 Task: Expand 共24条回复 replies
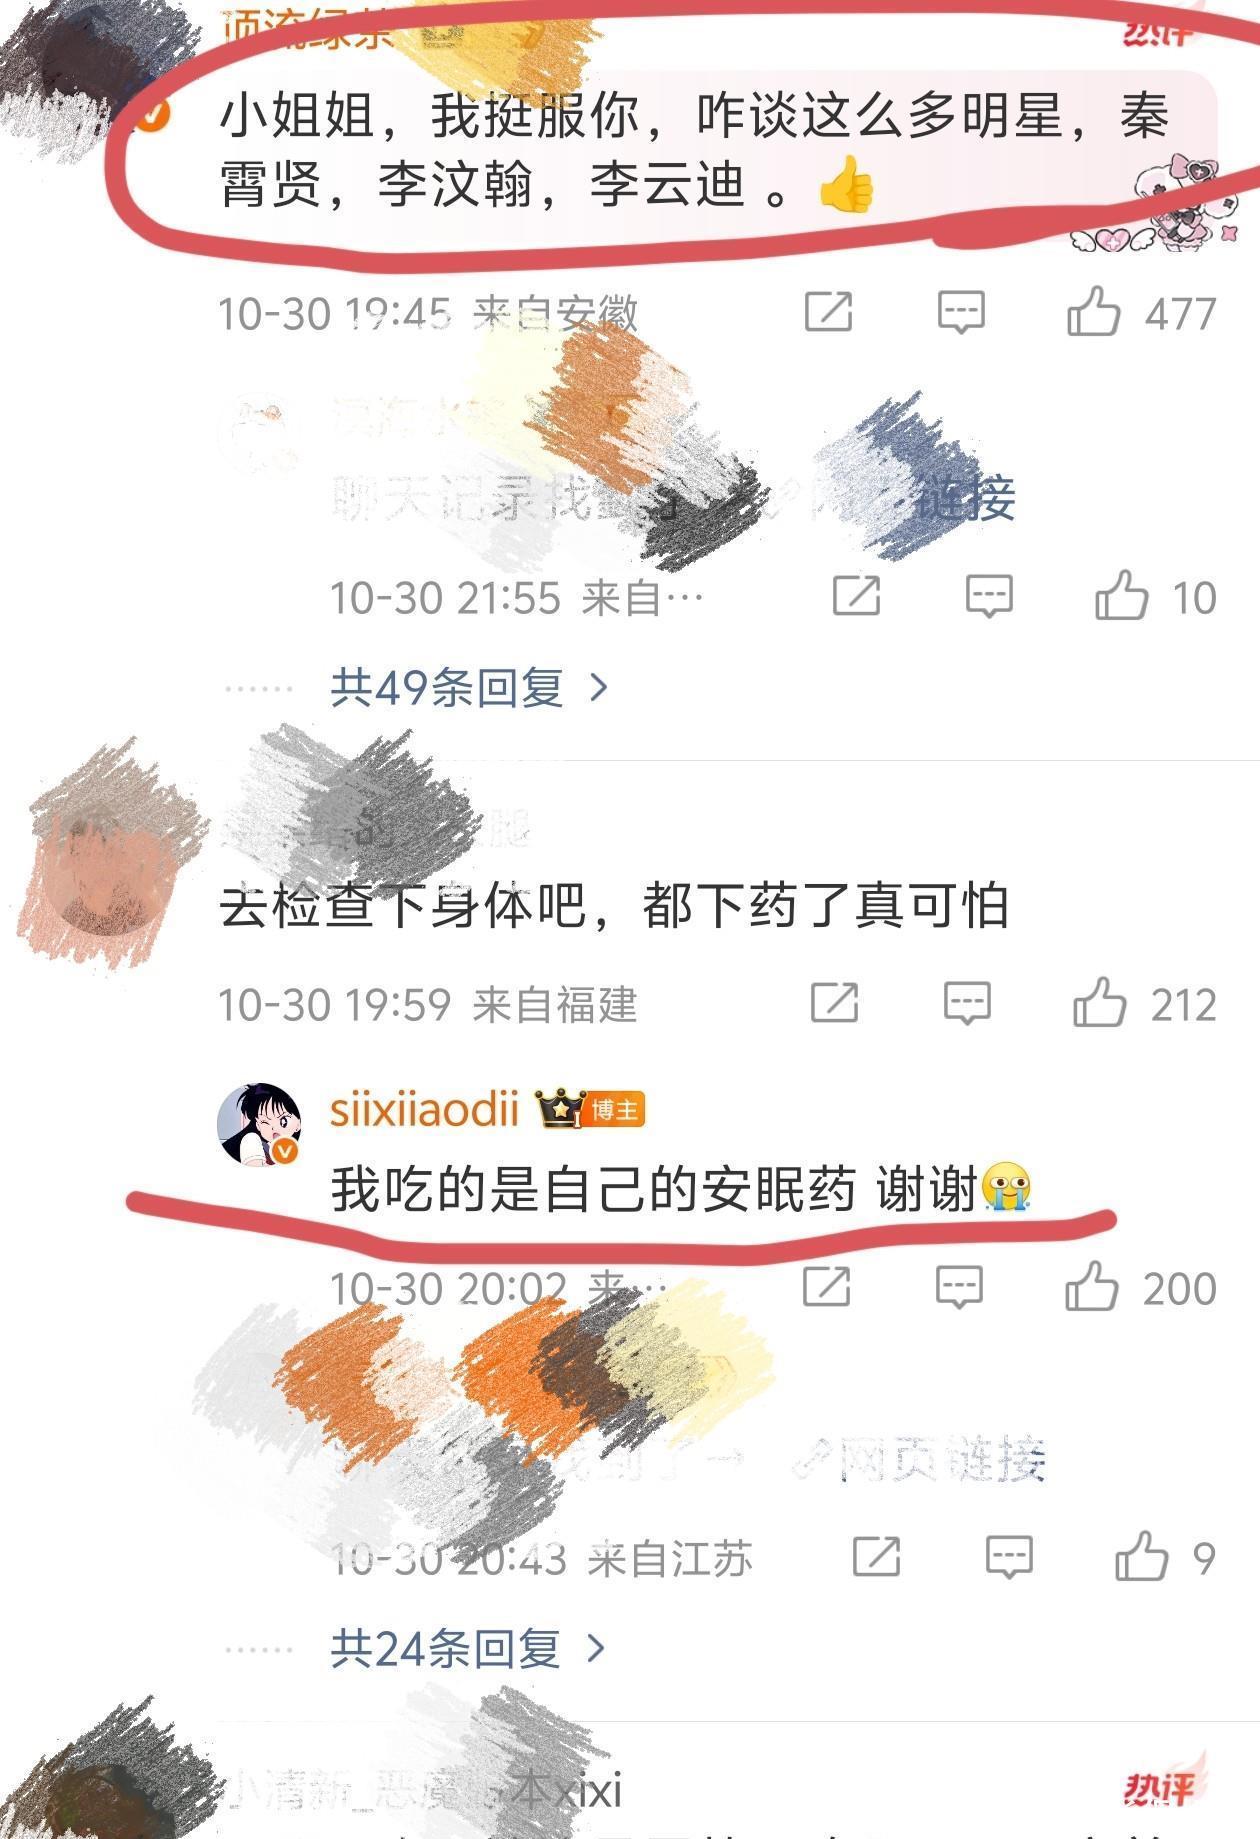[468, 1648]
